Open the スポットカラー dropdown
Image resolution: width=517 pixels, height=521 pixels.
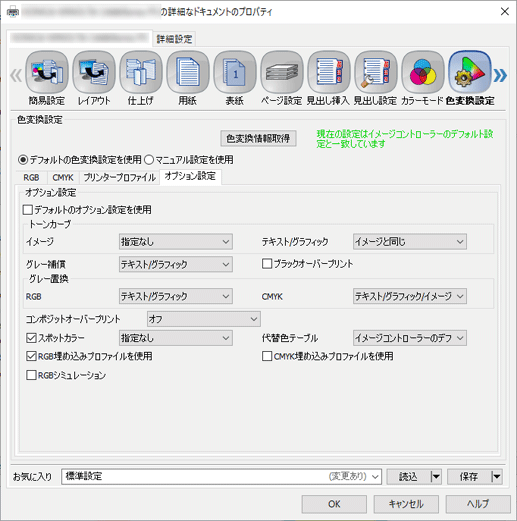(x=176, y=338)
